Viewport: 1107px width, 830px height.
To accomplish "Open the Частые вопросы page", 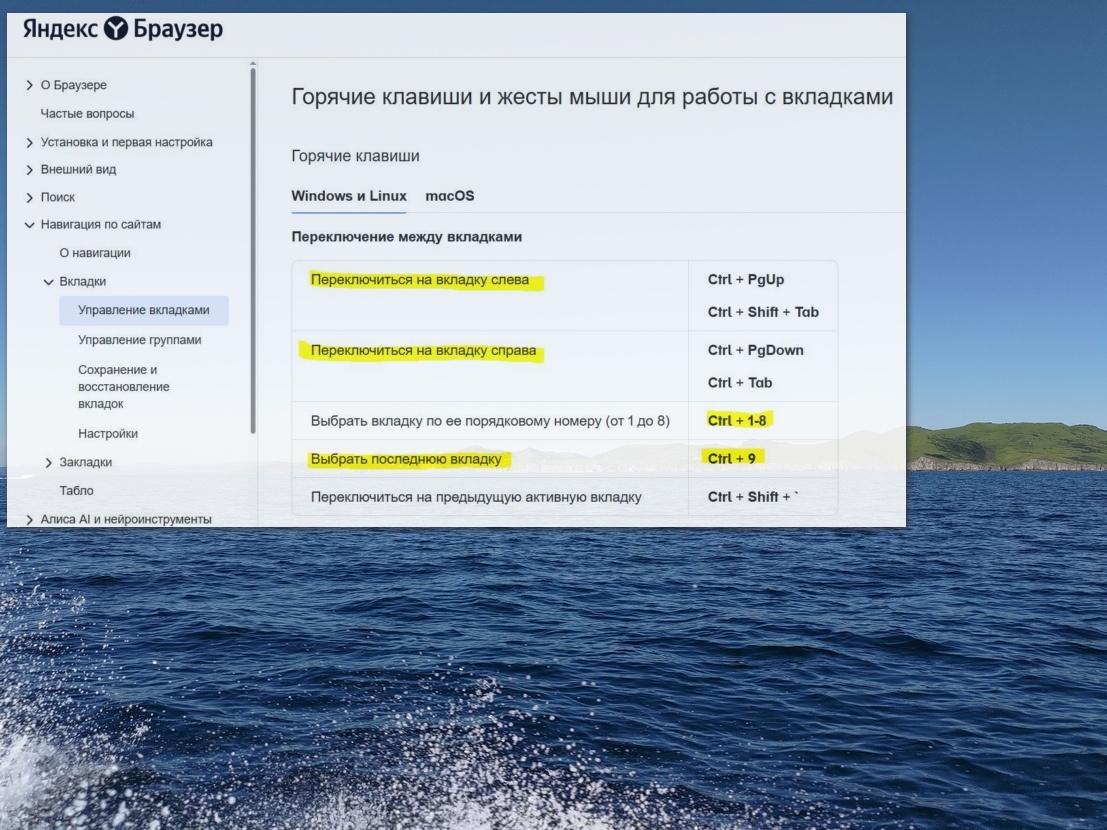I will coord(87,114).
